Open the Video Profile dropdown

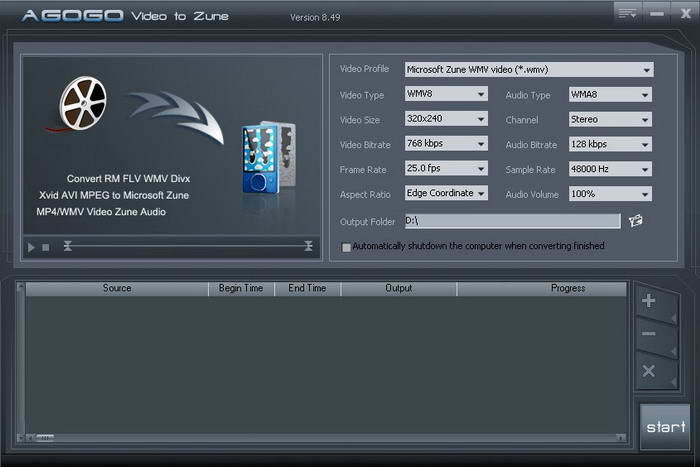pos(529,70)
